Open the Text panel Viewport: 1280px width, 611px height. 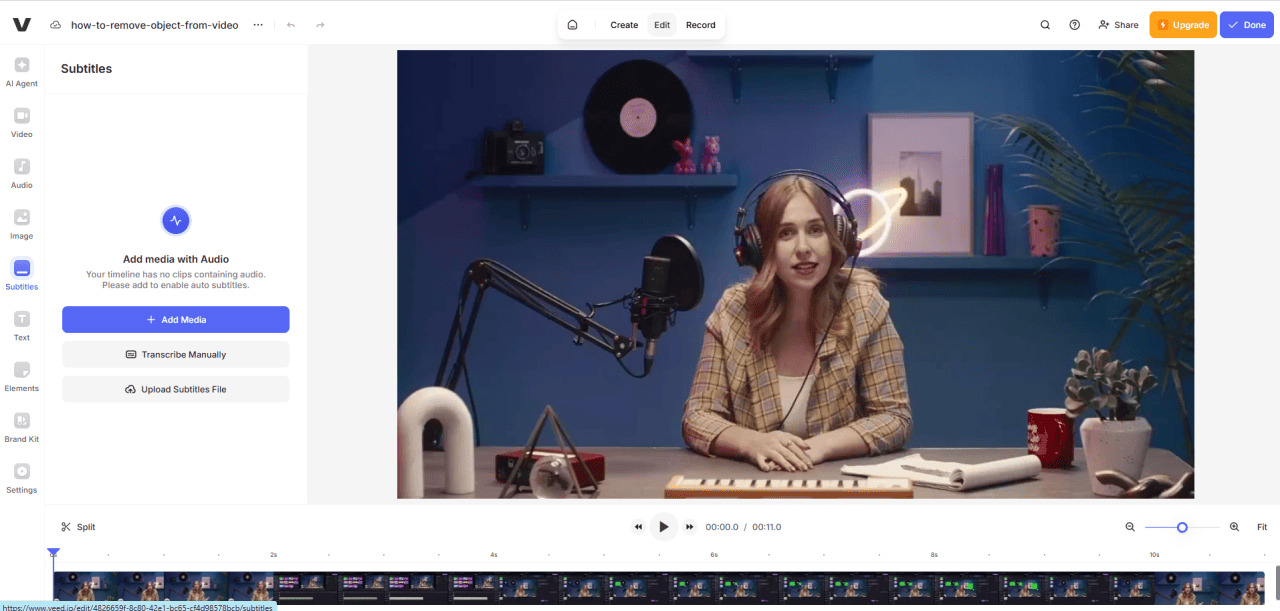[x=21, y=326]
